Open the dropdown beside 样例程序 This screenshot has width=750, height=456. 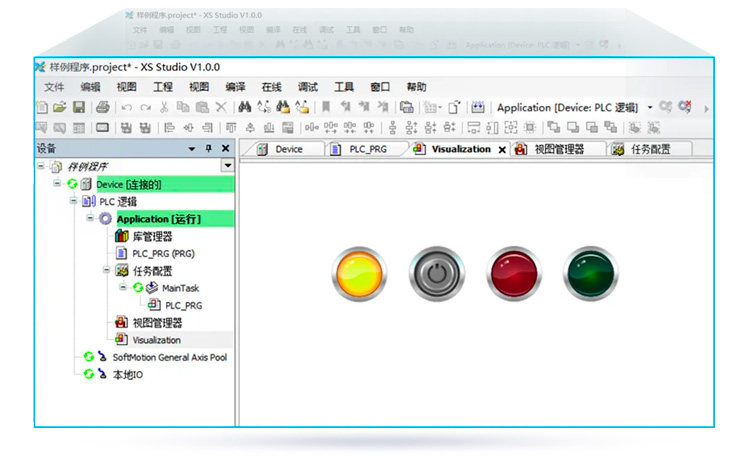228,166
